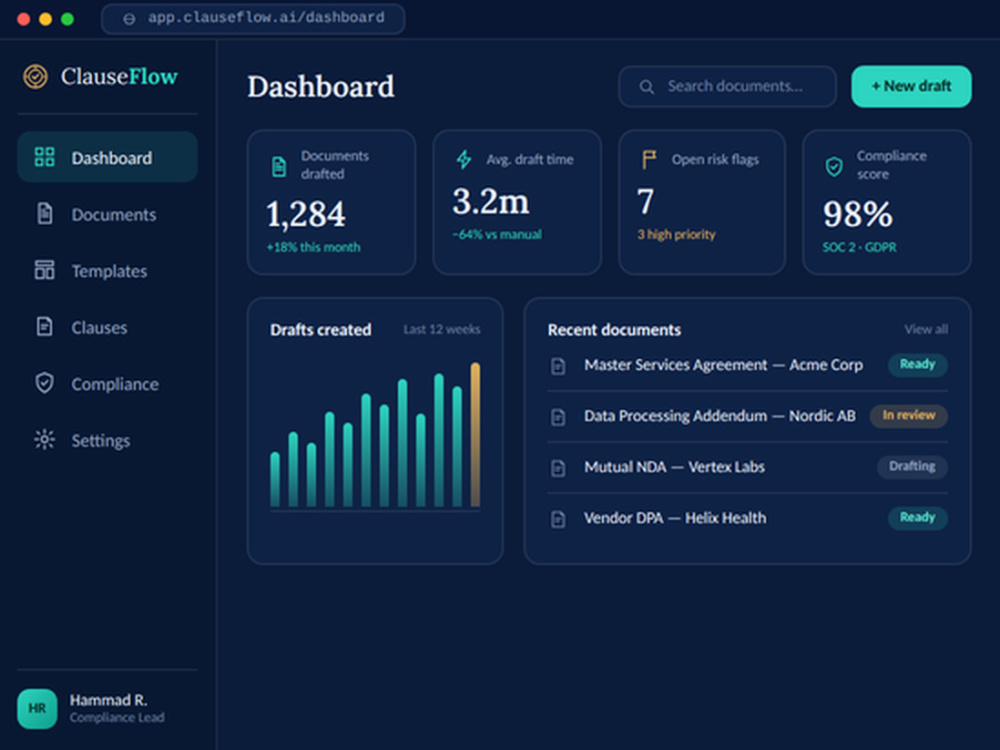The height and width of the screenshot is (750, 1000).
Task: Open Settings in the sidebar
Action: (x=107, y=440)
